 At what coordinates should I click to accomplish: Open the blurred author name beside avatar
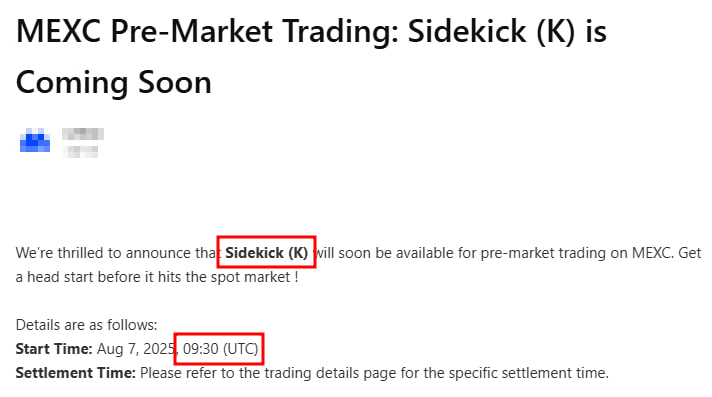tap(83, 143)
